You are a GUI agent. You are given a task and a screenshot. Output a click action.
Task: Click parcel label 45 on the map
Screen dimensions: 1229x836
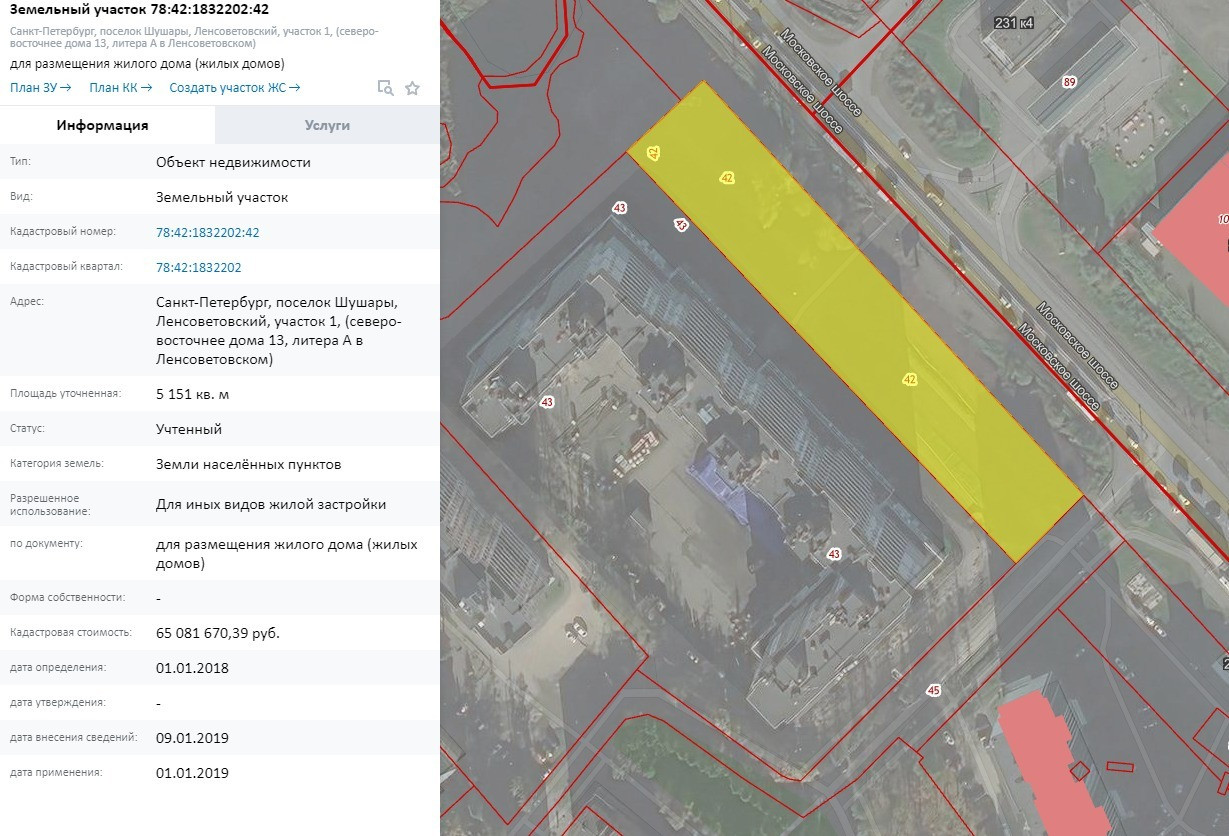click(934, 690)
